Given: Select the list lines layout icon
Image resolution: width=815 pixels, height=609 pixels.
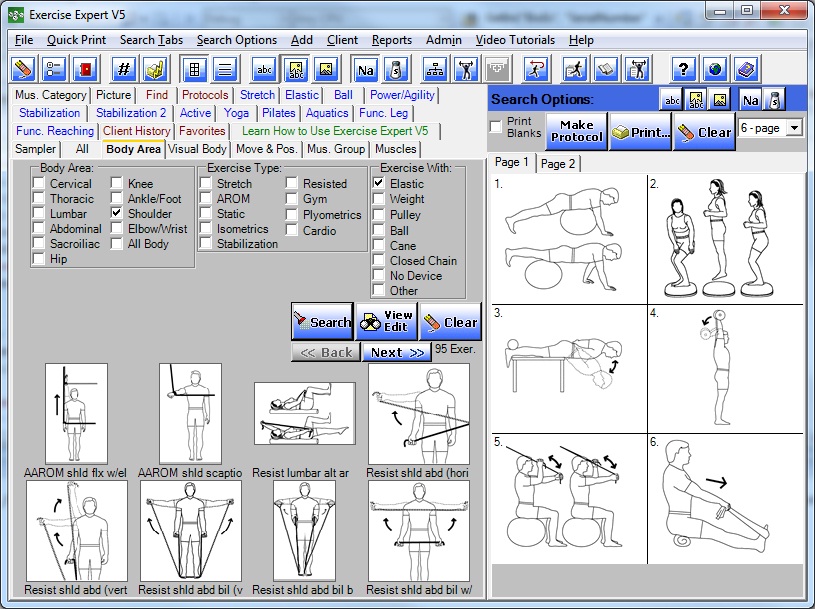Looking at the screenshot, I should point(225,69).
